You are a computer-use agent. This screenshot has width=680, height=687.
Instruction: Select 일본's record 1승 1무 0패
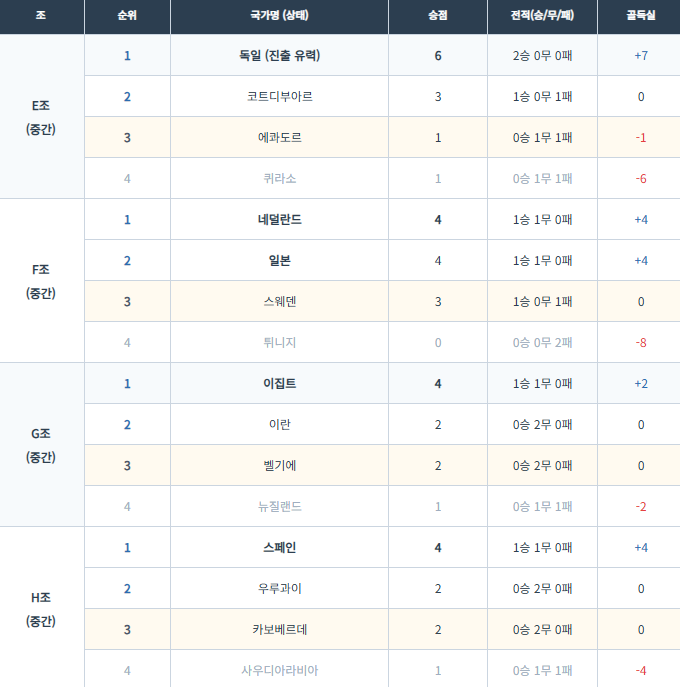[542, 261]
